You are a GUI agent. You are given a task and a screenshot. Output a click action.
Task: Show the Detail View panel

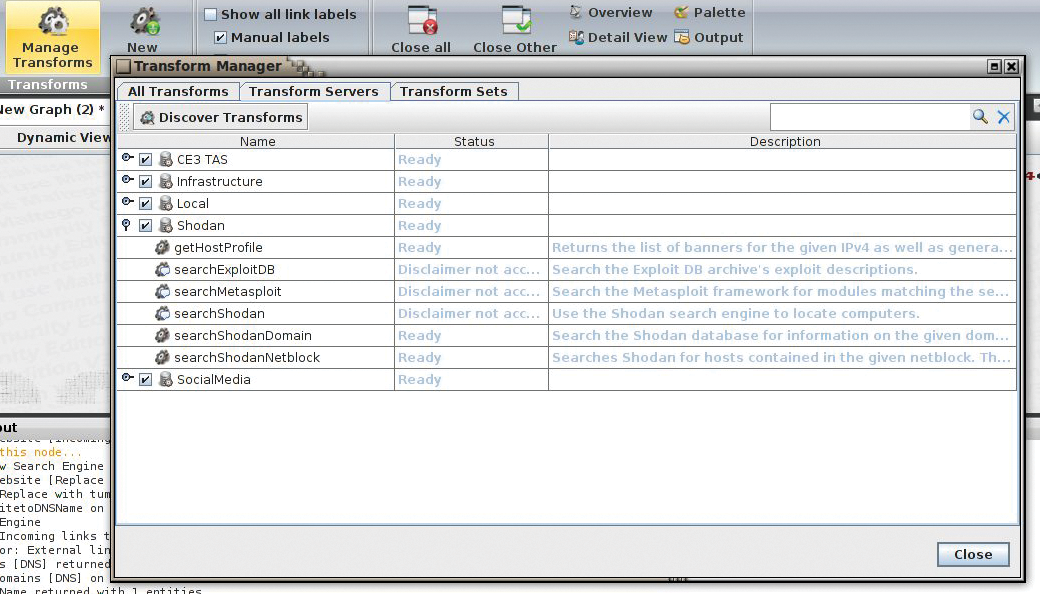pos(618,38)
